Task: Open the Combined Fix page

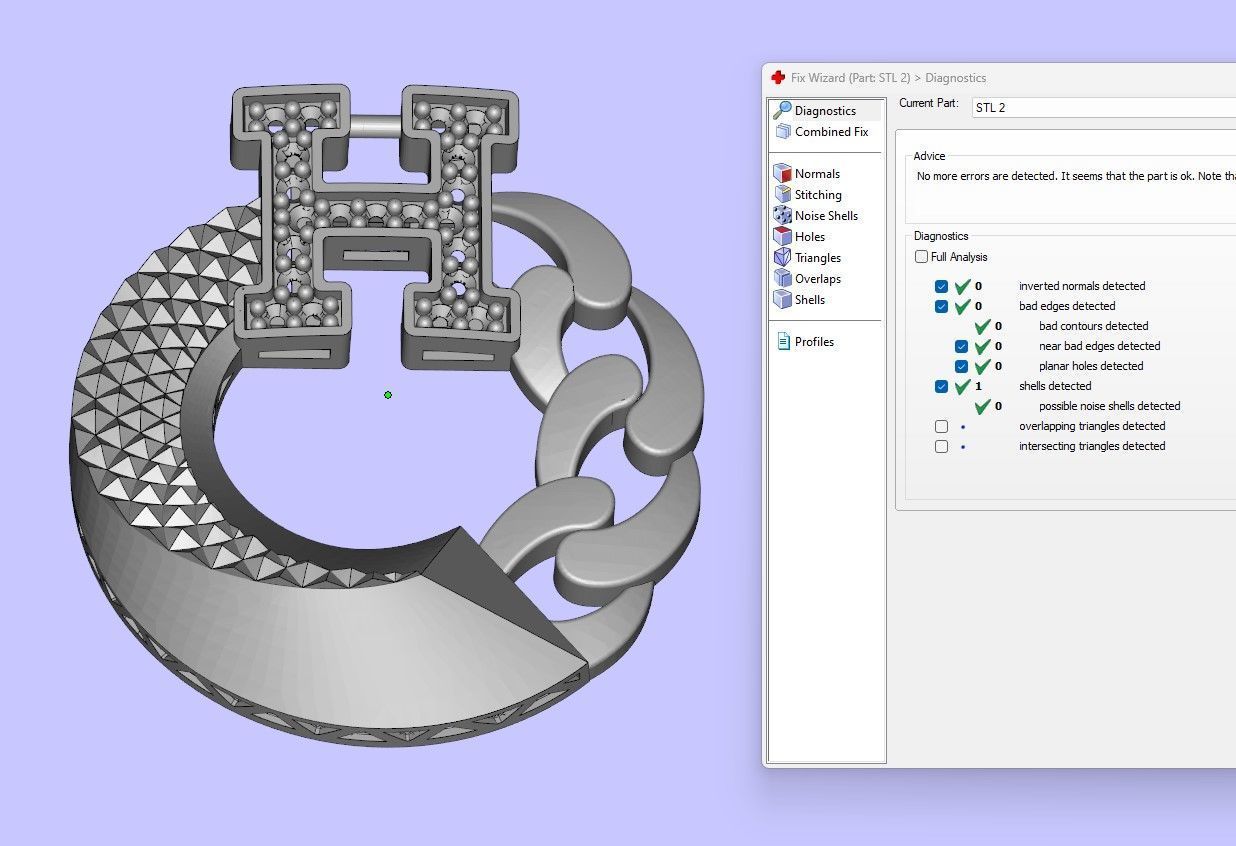Action: 832,132
